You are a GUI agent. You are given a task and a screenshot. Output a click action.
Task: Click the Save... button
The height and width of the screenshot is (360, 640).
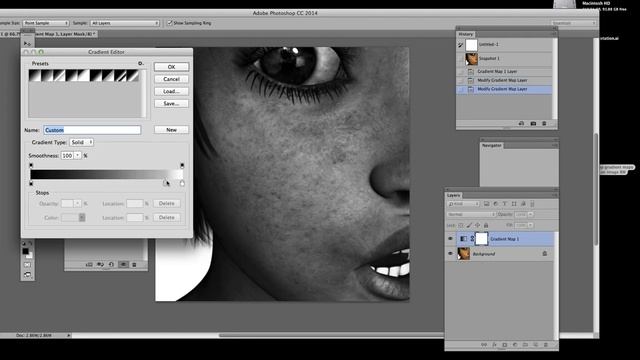tap(171, 104)
